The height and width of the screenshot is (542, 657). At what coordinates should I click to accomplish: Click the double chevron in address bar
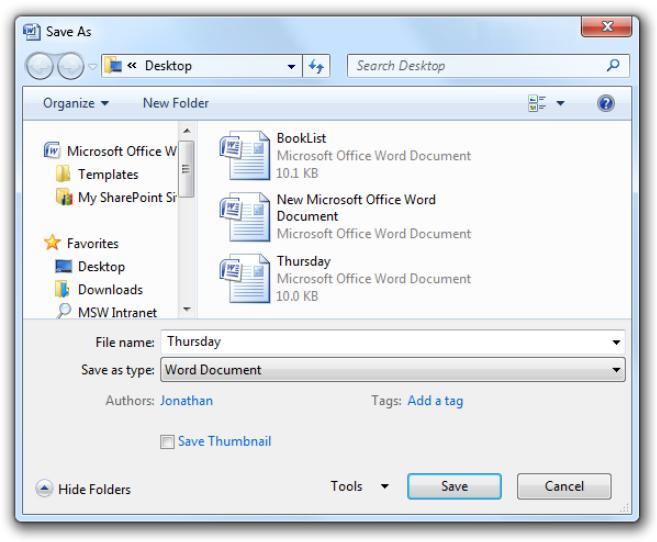(132, 65)
